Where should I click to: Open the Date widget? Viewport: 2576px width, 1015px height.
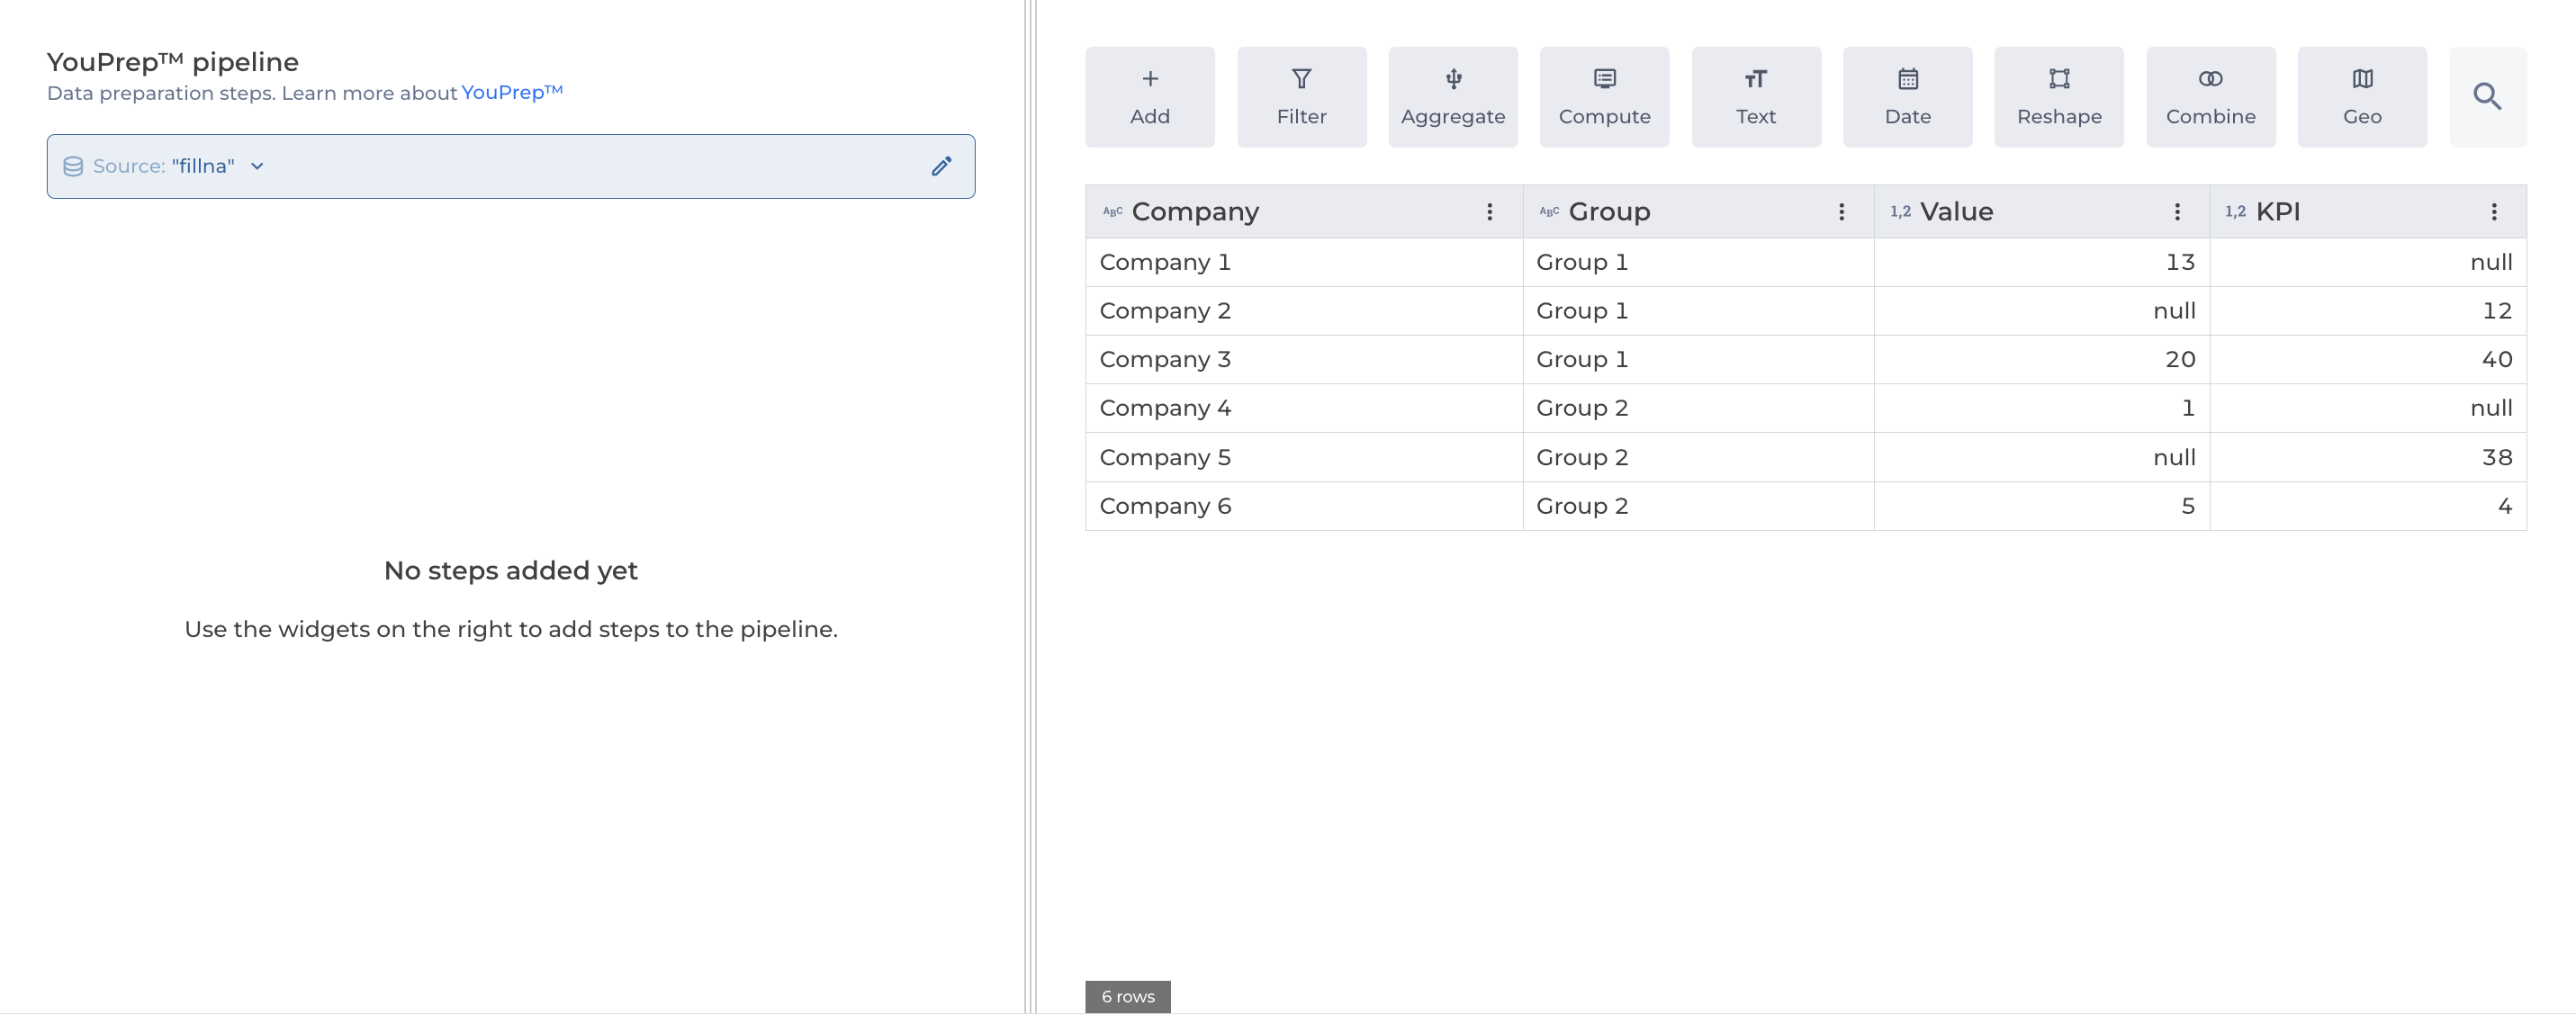[1907, 97]
